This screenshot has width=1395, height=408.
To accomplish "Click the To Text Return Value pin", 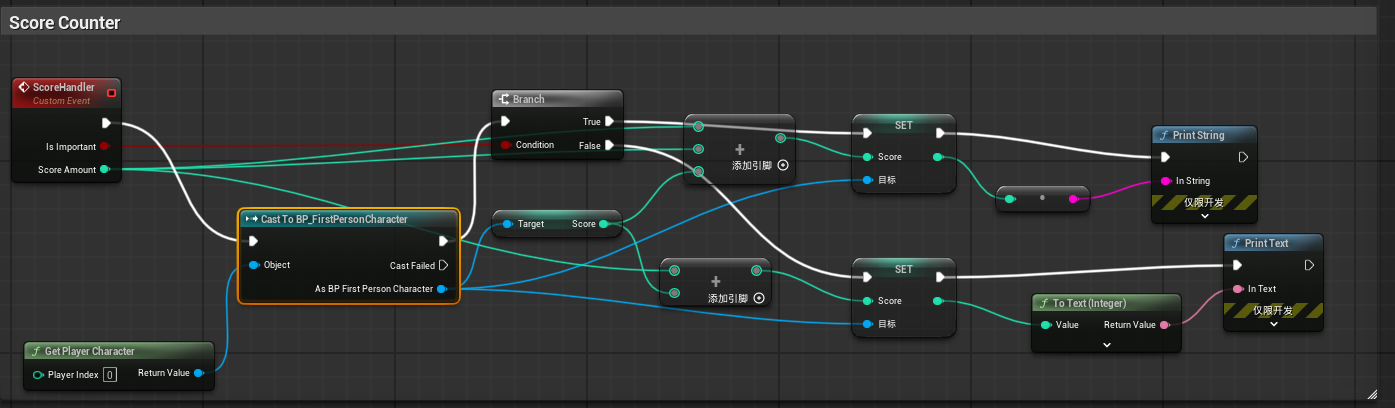I will click(1164, 325).
